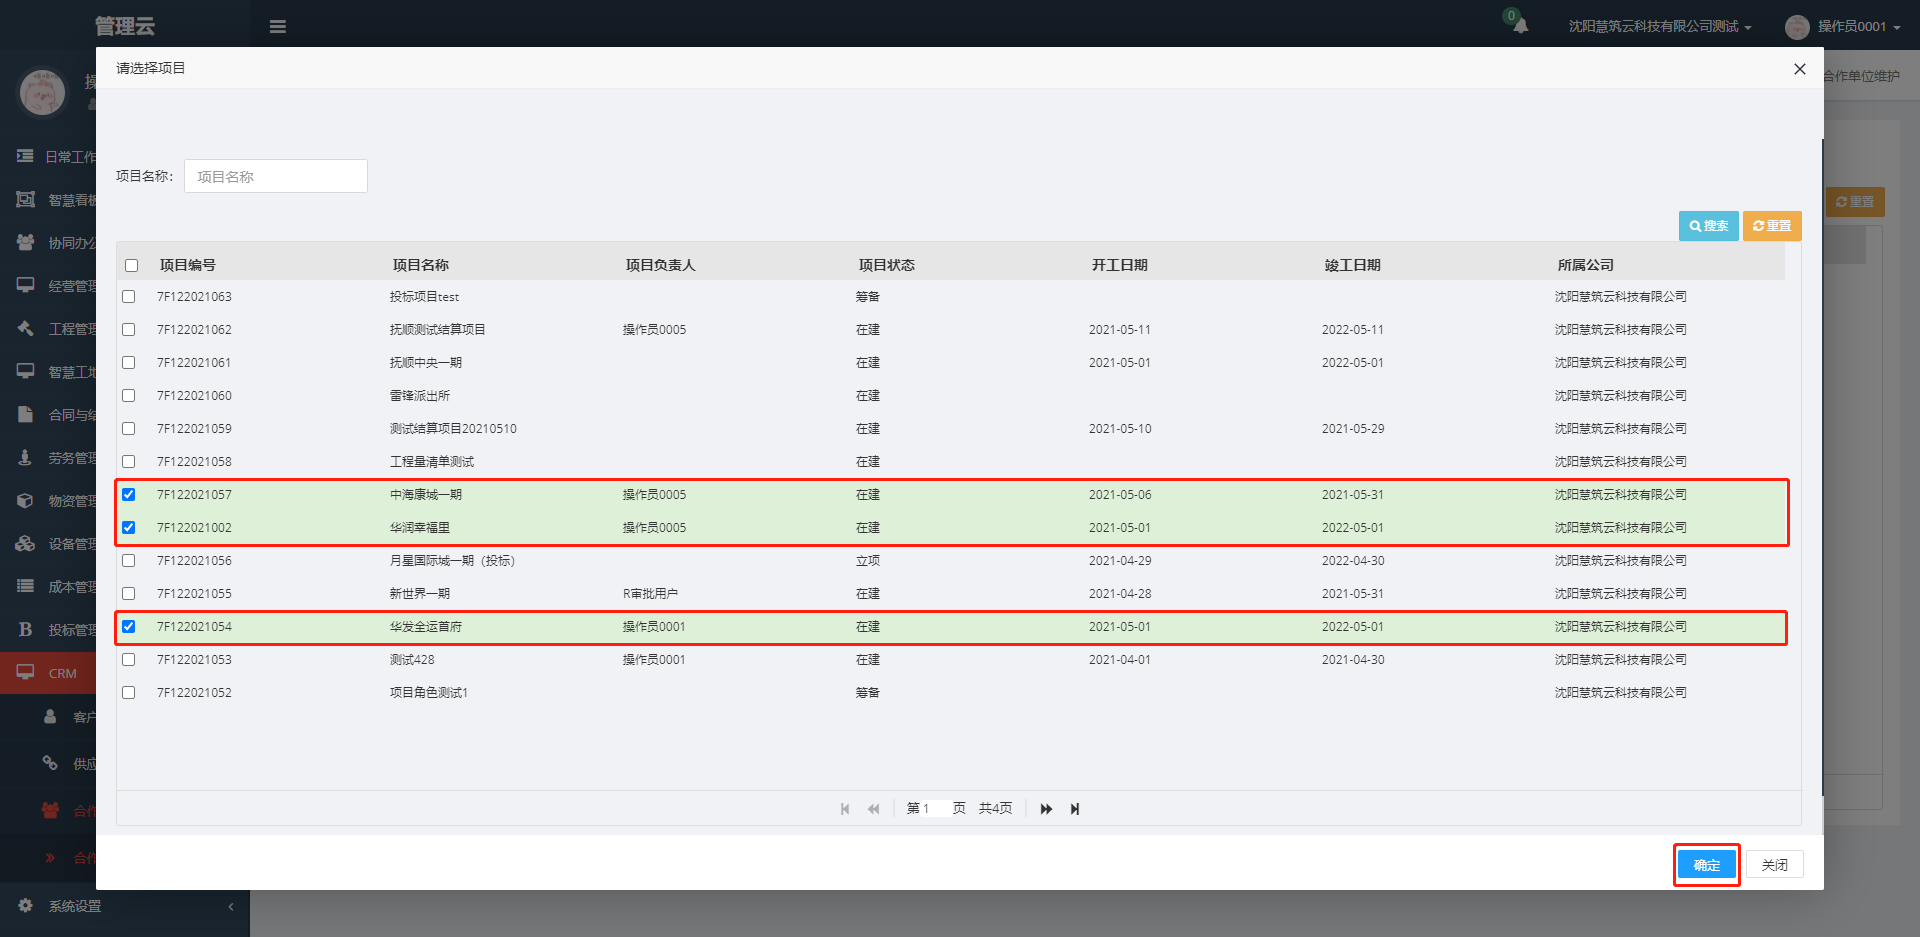Image resolution: width=1920 pixels, height=937 pixels.
Task: Click the orange 重置 button in dialog
Action: (1772, 226)
